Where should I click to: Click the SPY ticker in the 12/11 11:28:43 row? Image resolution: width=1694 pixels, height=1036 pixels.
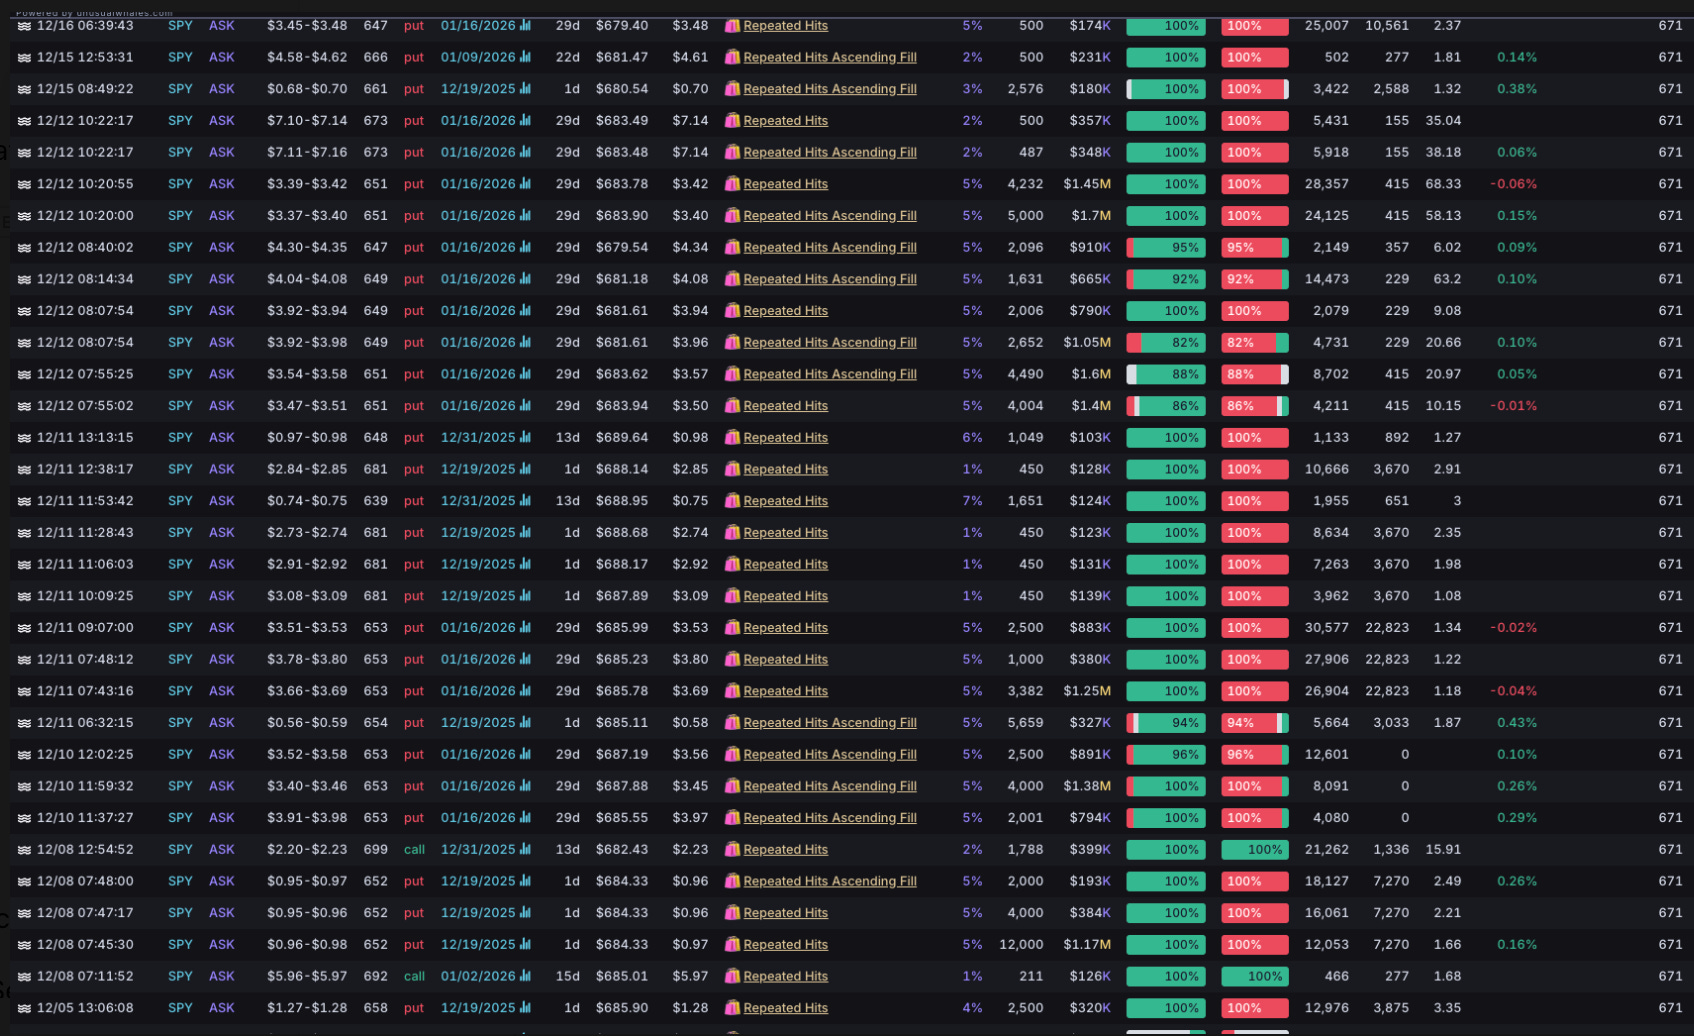pos(180,532)
